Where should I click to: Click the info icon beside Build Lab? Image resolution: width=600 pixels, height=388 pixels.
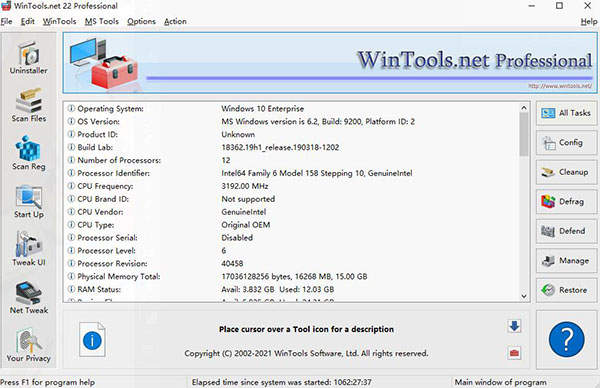pyautogui.click(x=71, y=147)
